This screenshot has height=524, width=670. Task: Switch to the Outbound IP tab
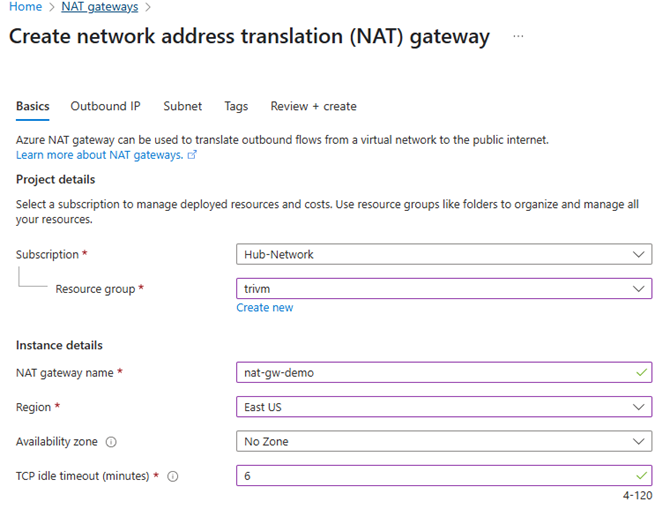pyautogui.click(x=106, y=106)
